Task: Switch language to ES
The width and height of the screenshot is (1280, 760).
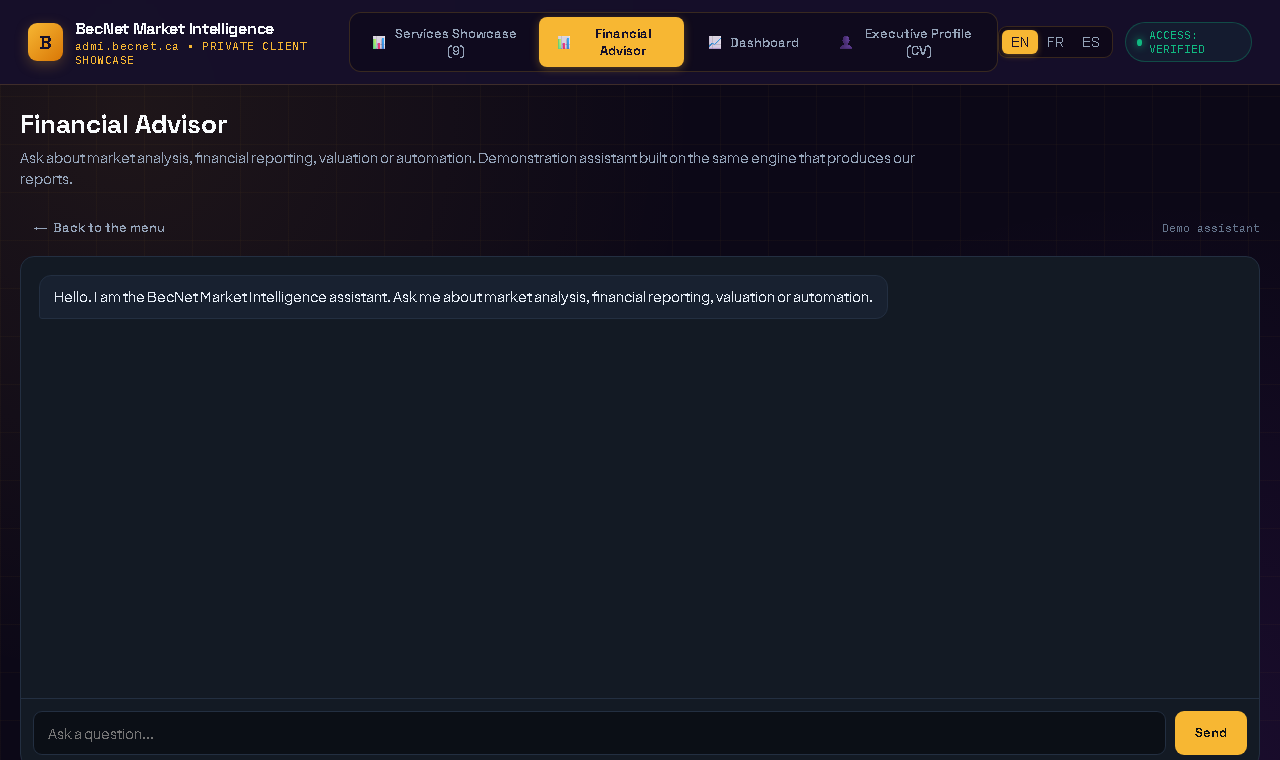Action: 1091,42
